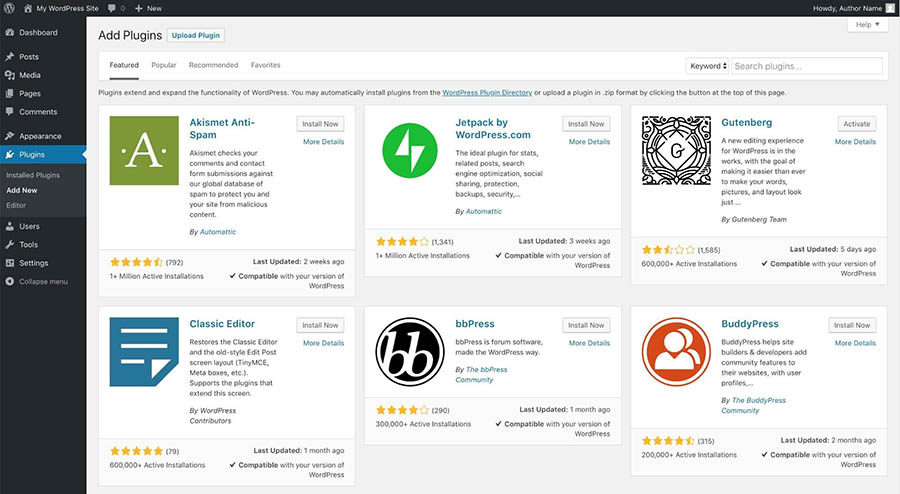Click the Tools wrench icon in sidebar
Image resolution: width=900 pixels, height=494 pixels.
click(10, 244)
